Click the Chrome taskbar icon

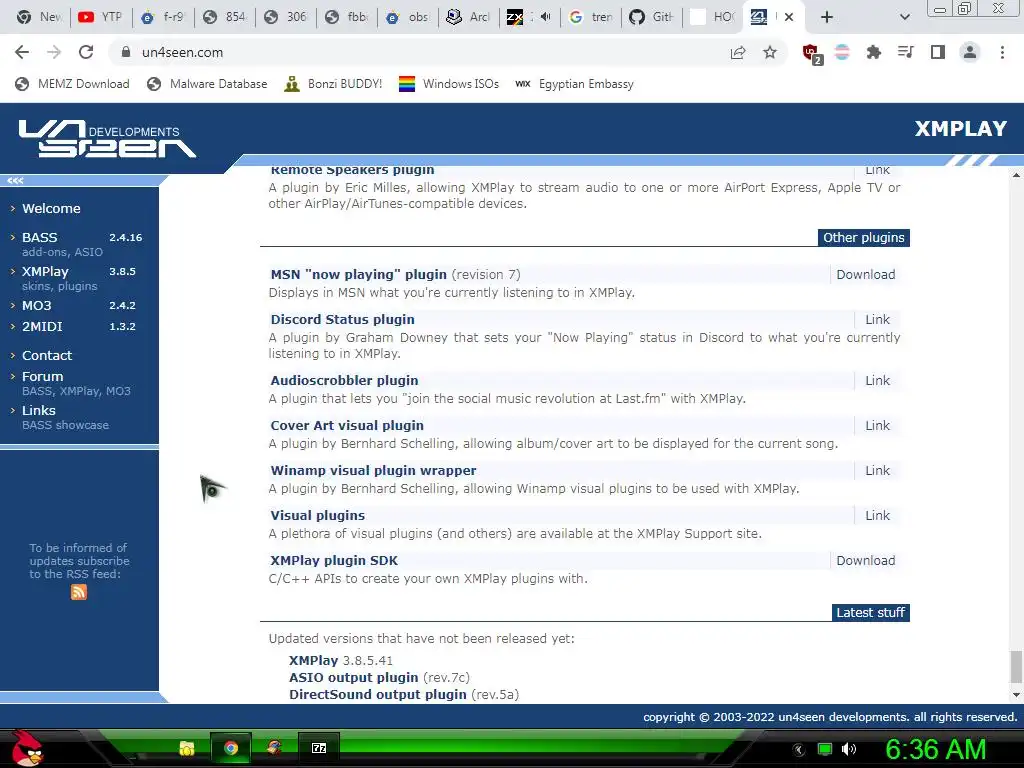tap(231, 748)
